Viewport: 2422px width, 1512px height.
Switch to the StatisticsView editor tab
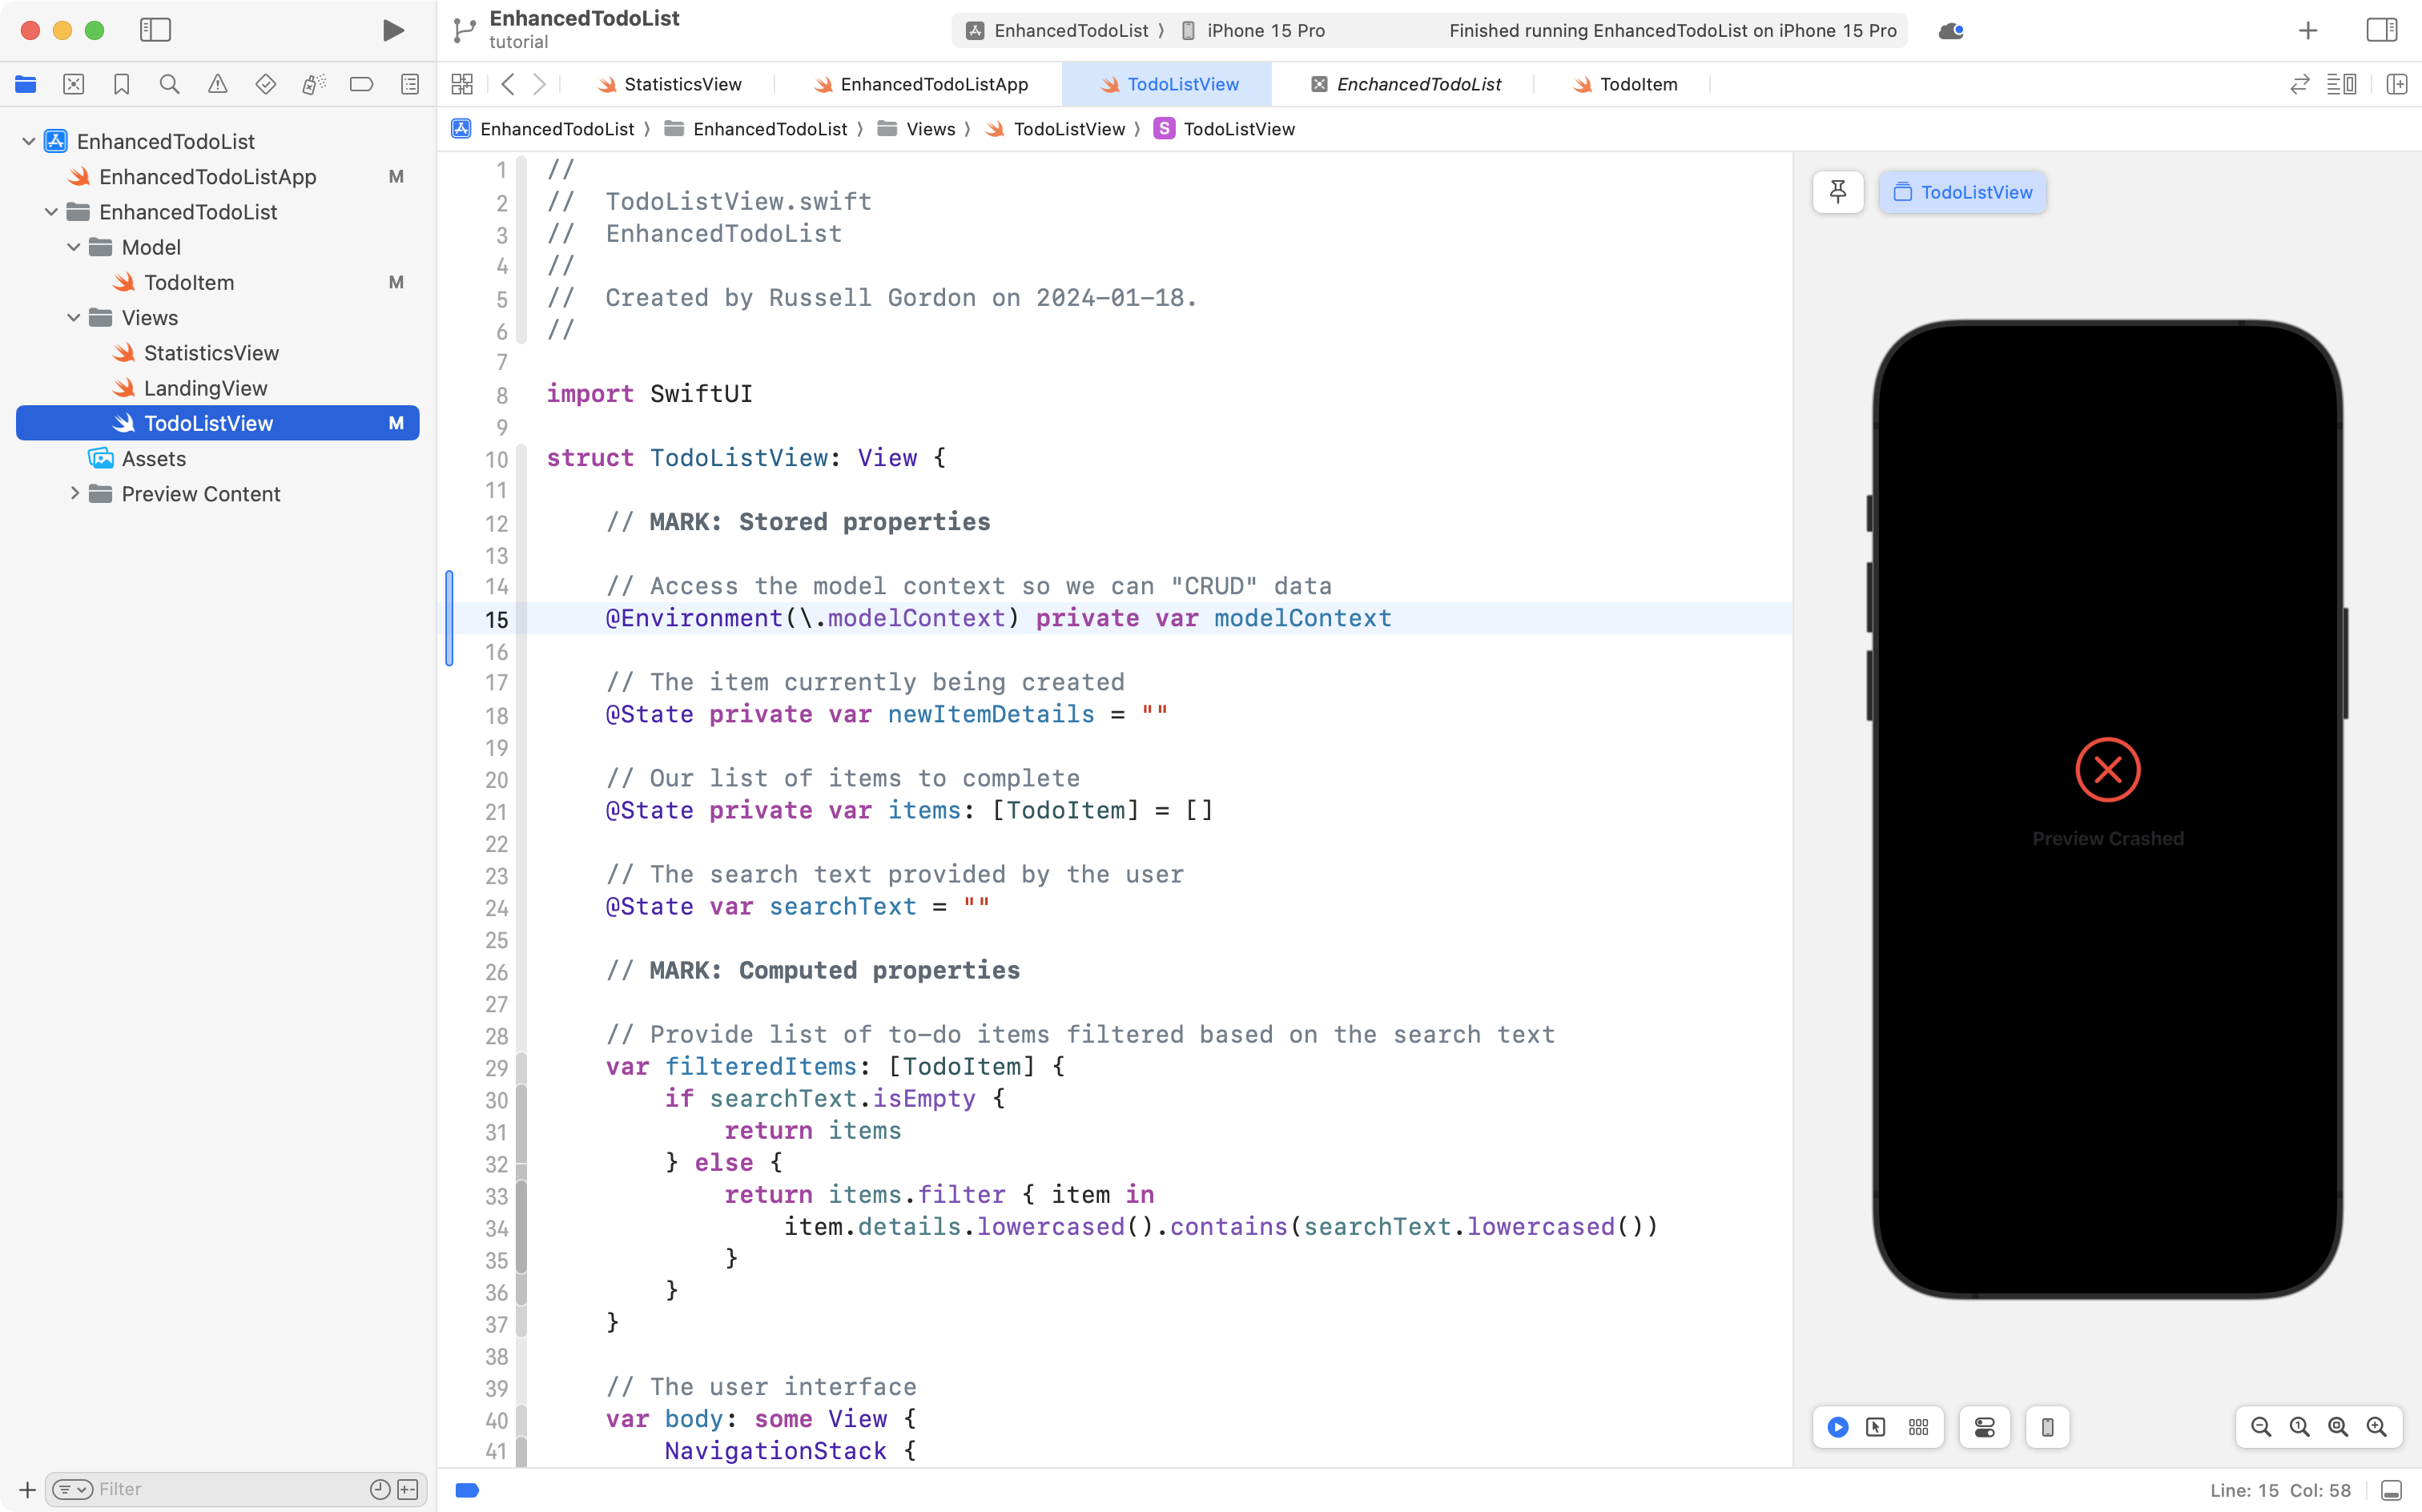[681, 84]
